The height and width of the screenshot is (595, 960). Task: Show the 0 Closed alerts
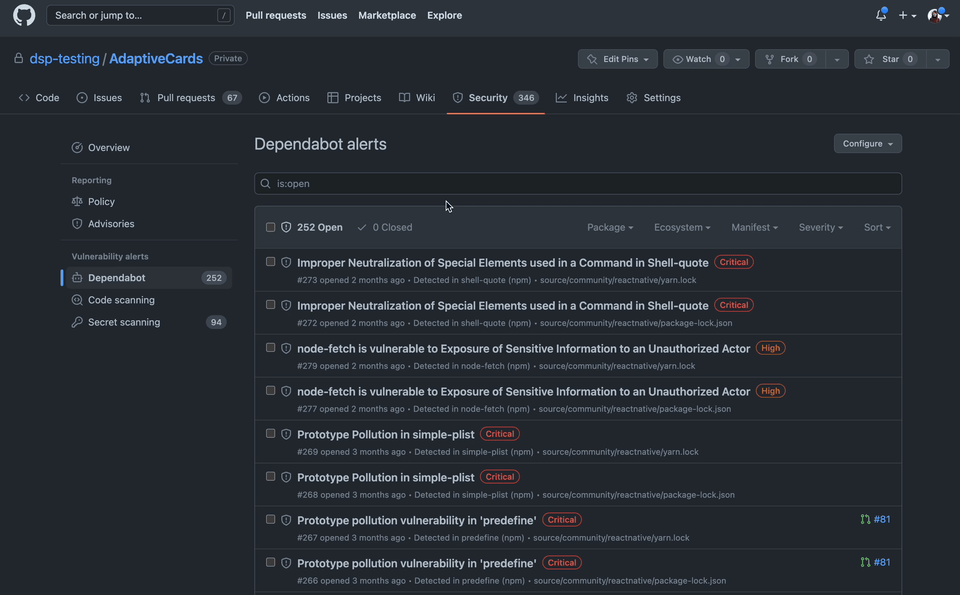tap(385, 227)
